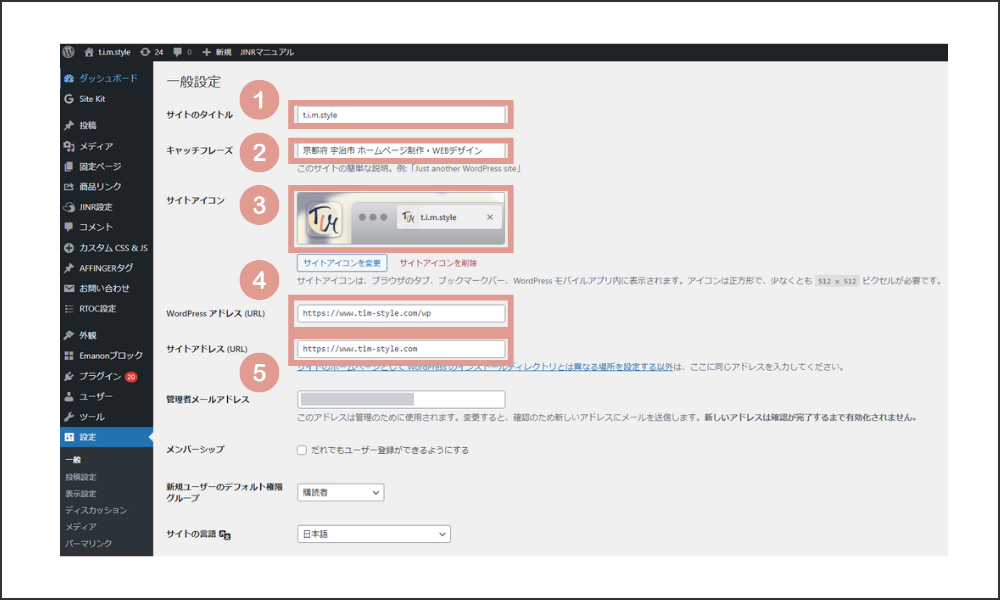Viewport: 1000px width, 600px height.
Task: Click the 固定ページ pages icon
Action: point(69,166)
